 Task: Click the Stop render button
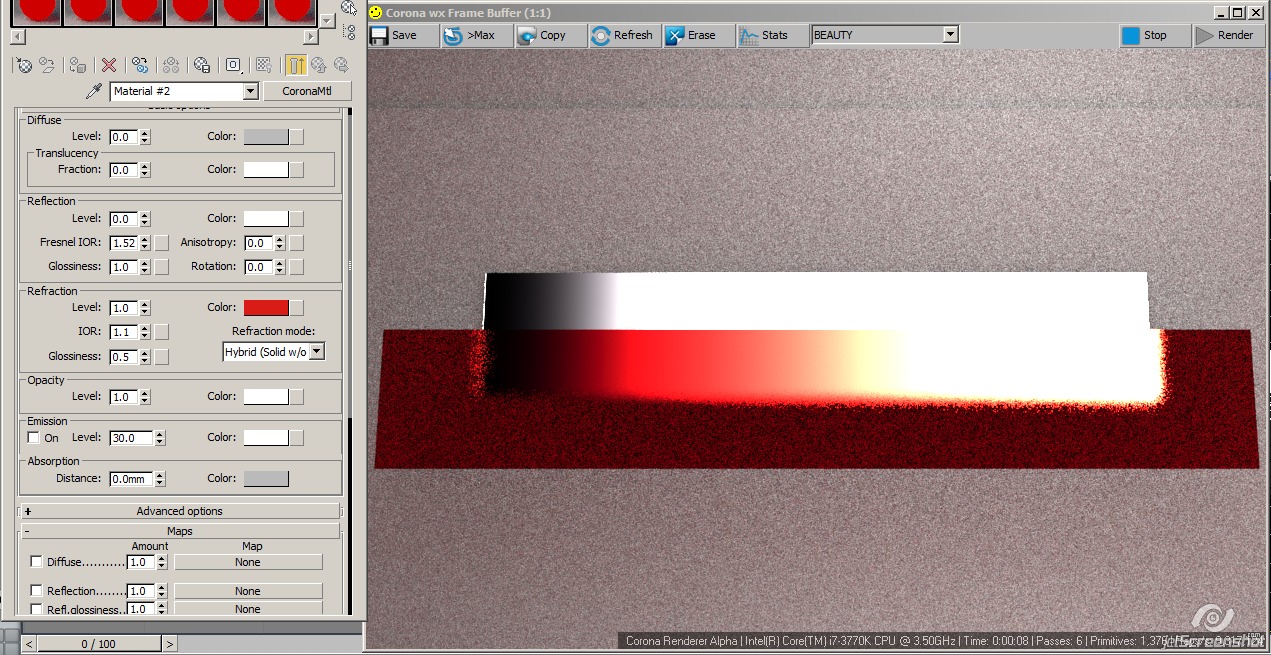(1155, 35)
